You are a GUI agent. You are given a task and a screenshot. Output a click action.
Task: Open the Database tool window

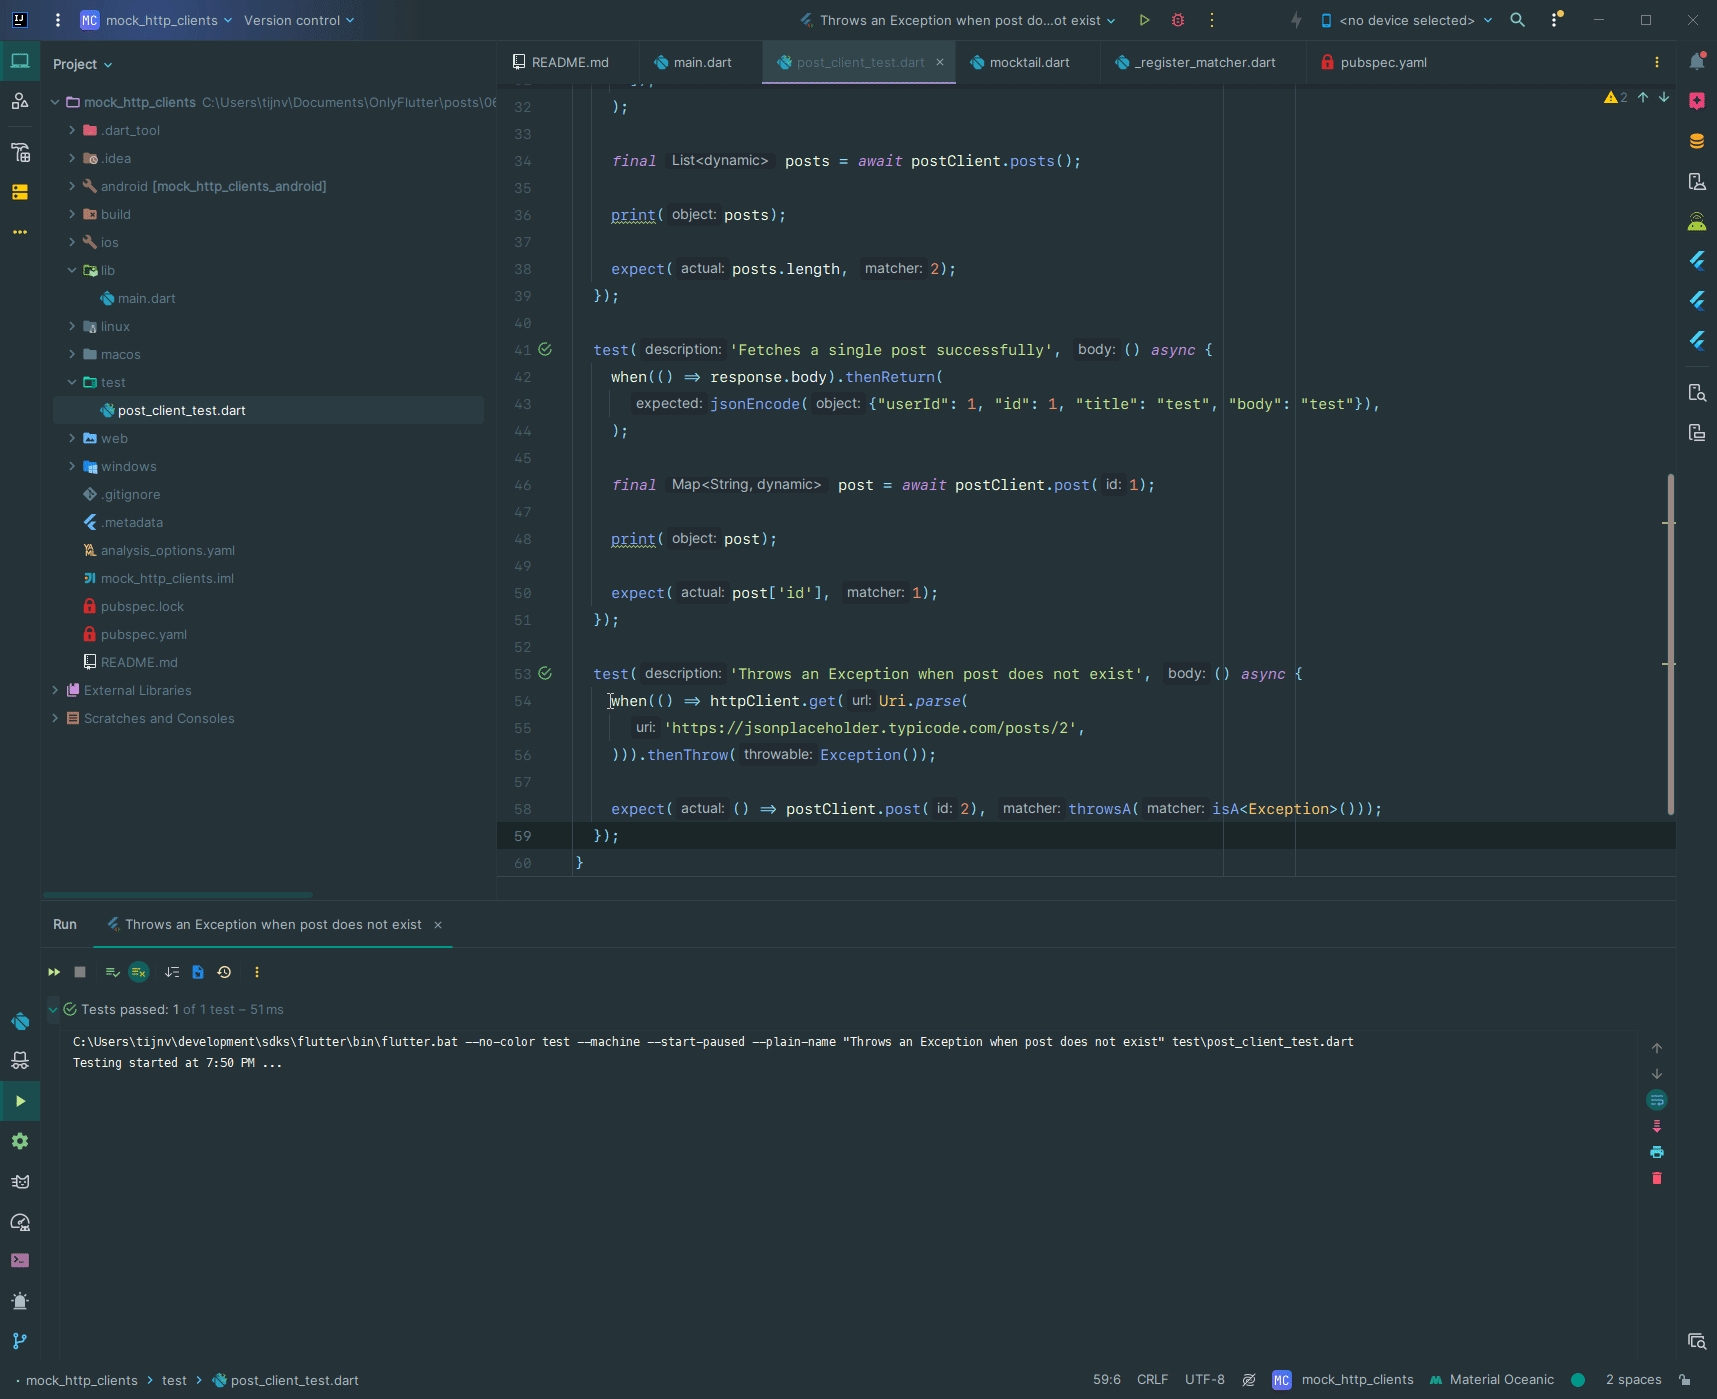click(1697, 141)
